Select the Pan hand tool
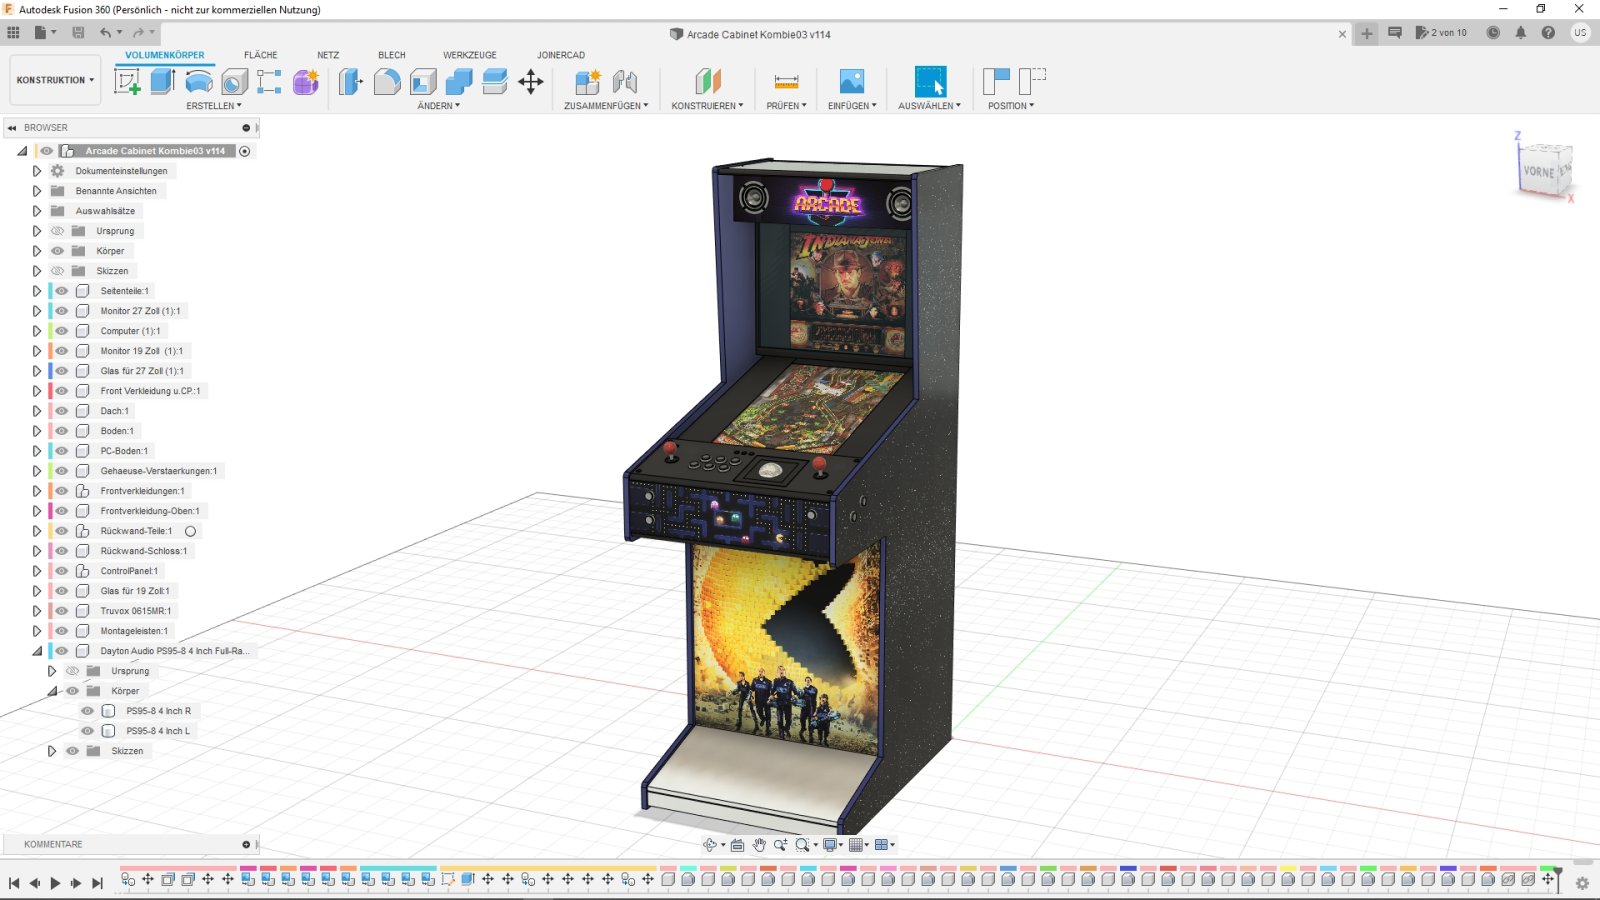The image size is (1600, 900). click(759, 845)
